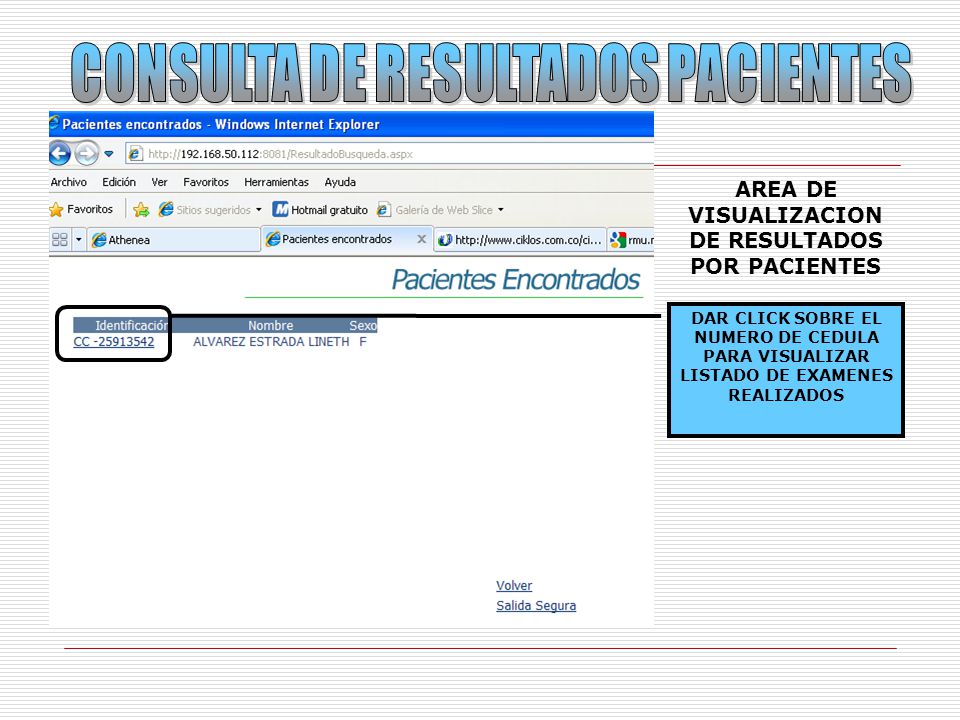This screenshot has width=960, height=720.
Task: Click the CC -25913542 identification link
Action: click(114, 342)
